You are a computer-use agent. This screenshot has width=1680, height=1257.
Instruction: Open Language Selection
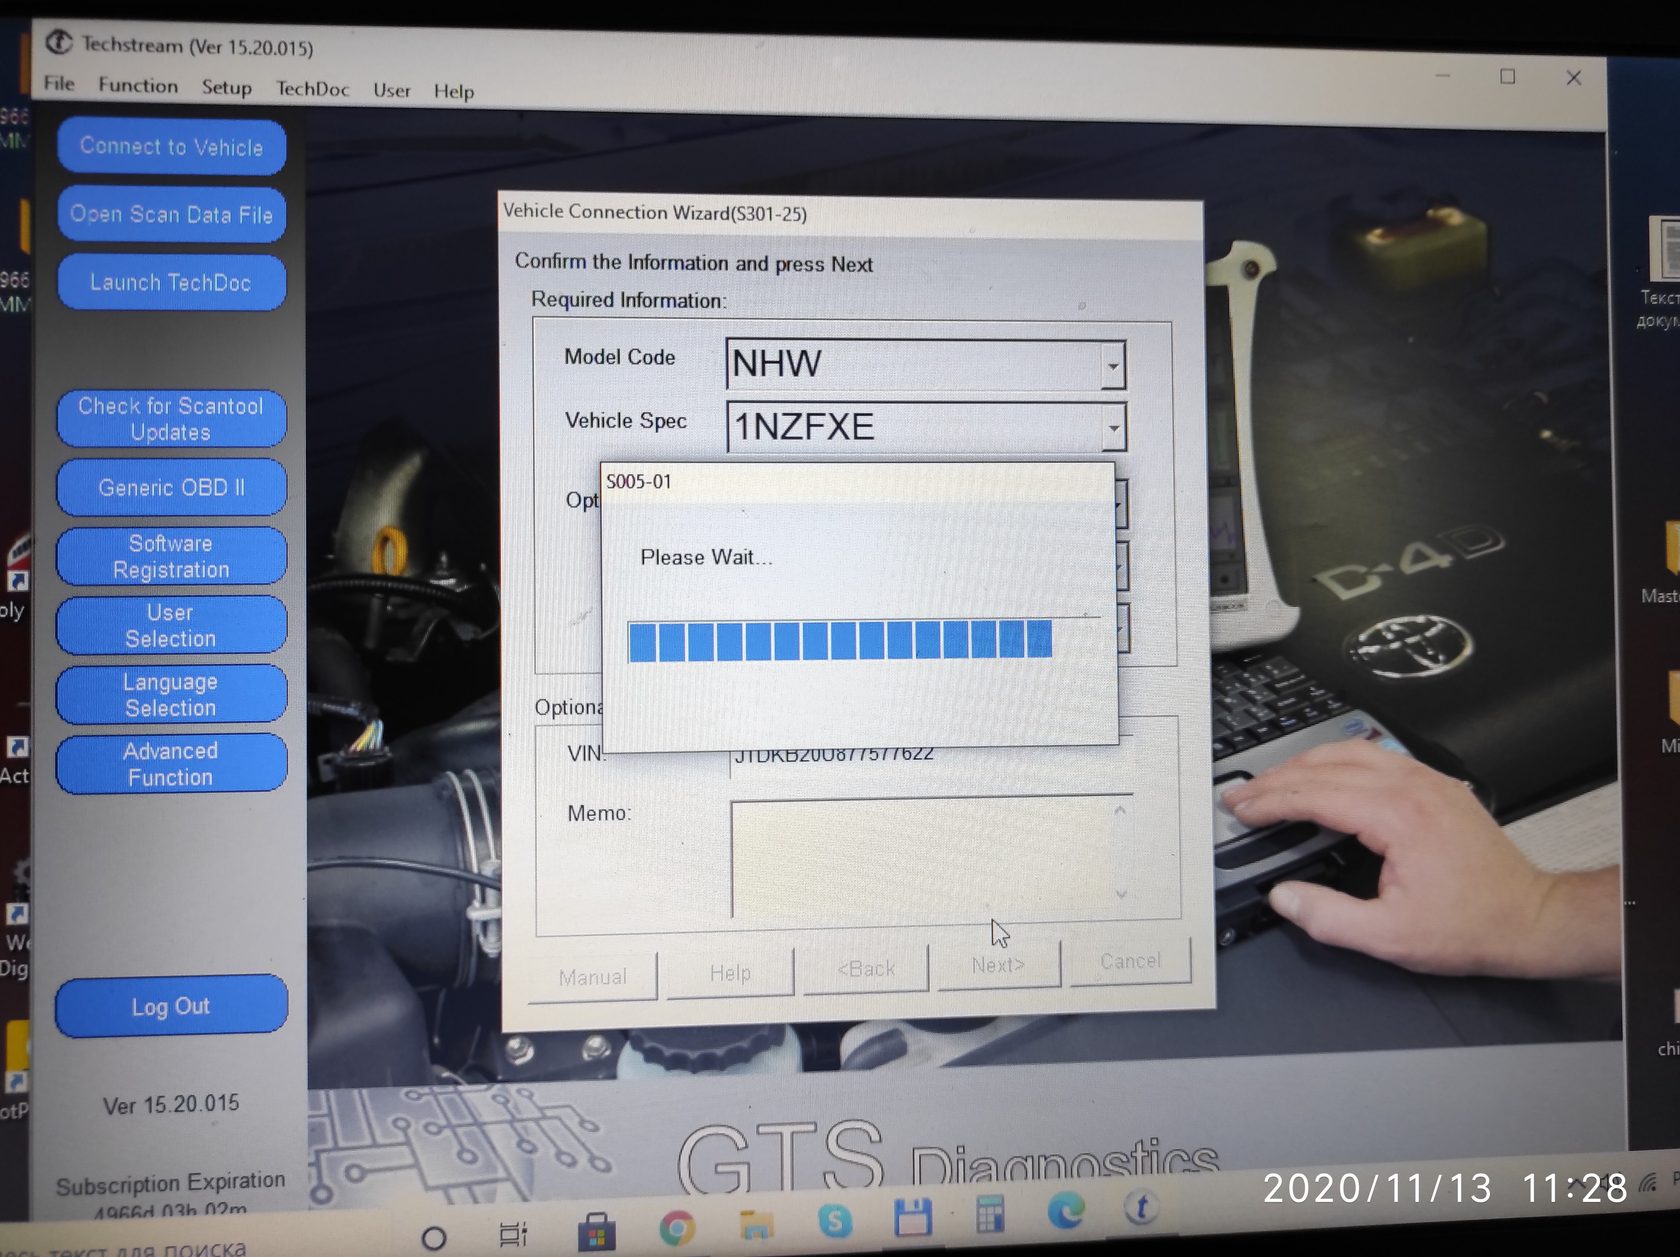(171, 694)
